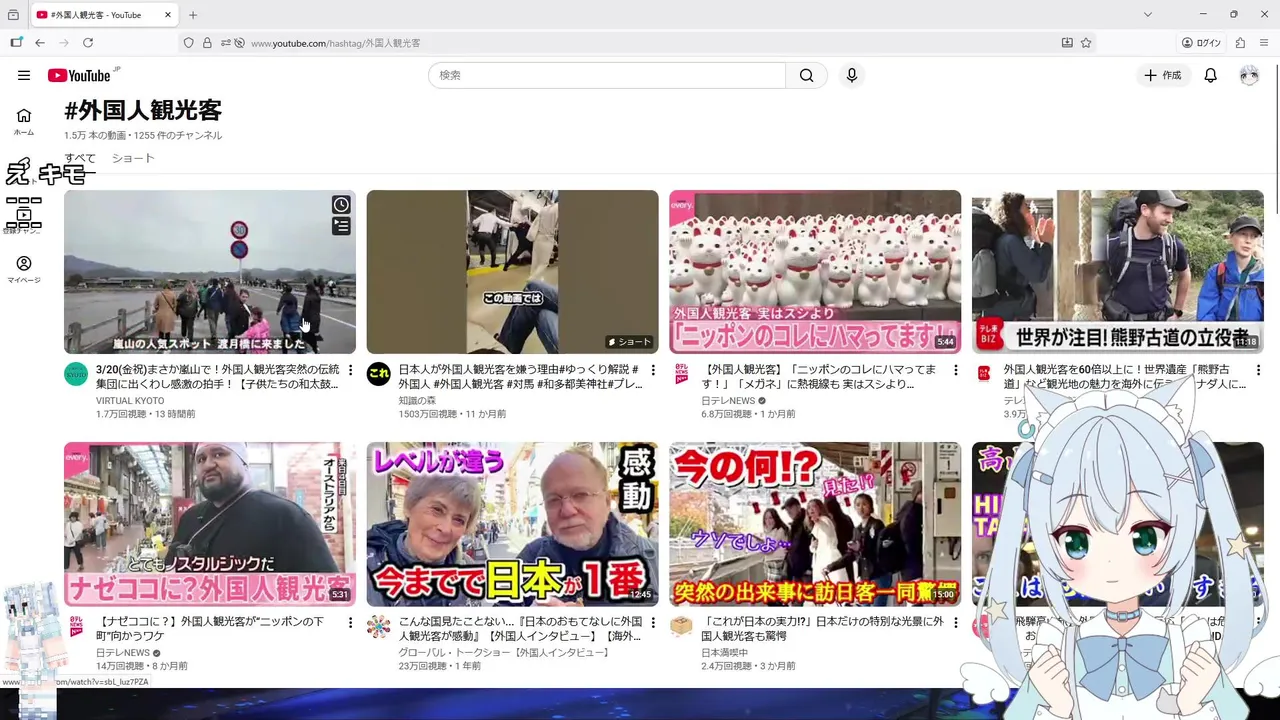Focus the YouTube 検索 search box
Viewport: 1280px width, 720px height.
[606, 75]
